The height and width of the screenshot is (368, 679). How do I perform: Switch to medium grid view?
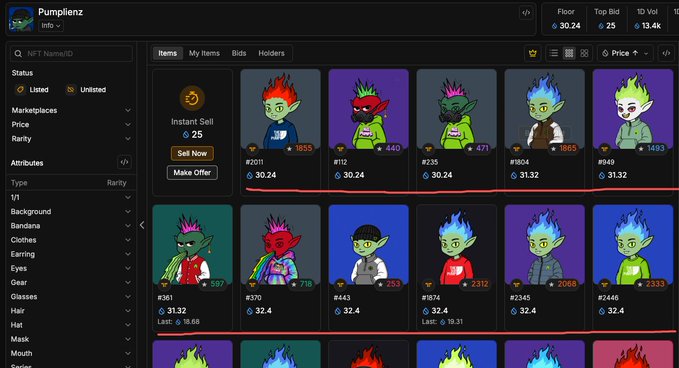tap(569, 53)
